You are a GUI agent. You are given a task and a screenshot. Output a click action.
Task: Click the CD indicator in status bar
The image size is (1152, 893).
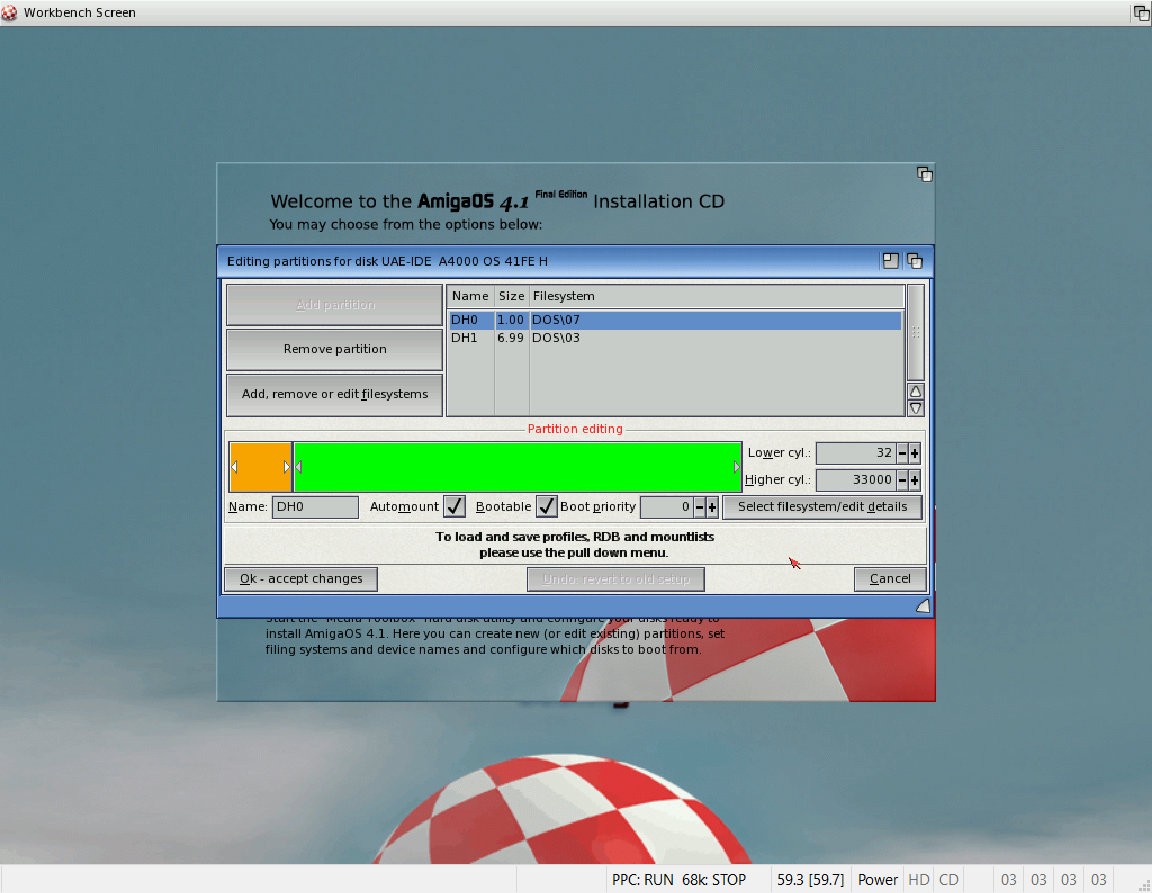click(x=948, y=880)
